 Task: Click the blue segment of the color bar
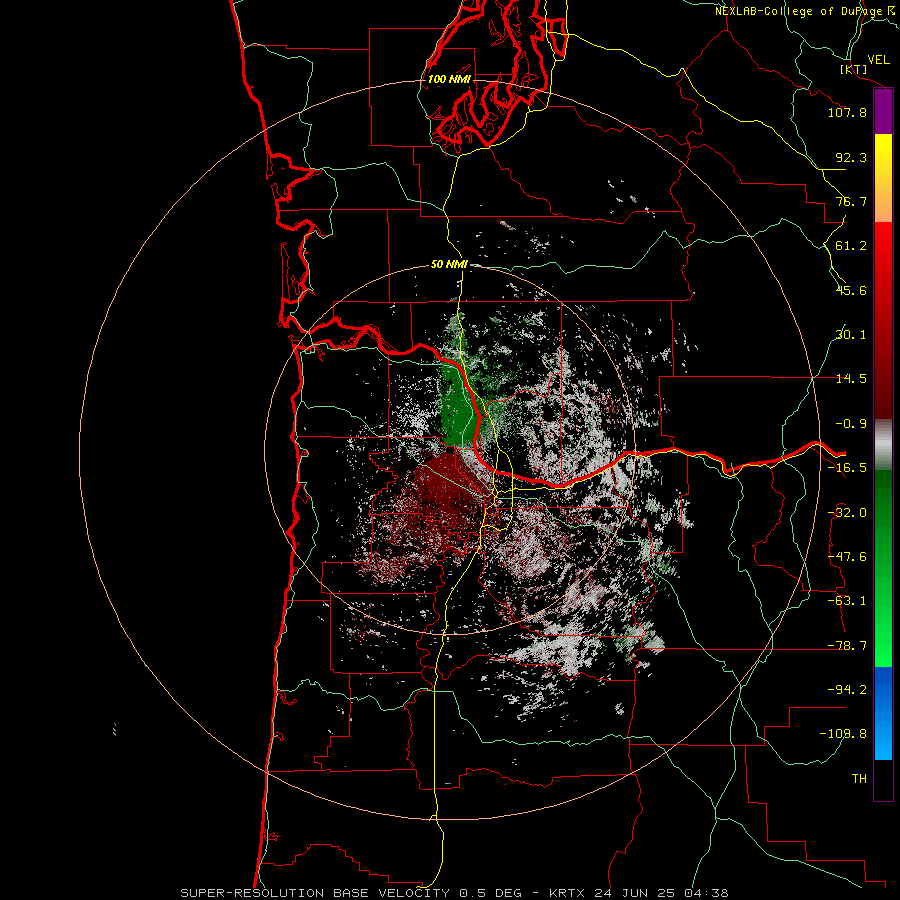(x=883, y=713)
